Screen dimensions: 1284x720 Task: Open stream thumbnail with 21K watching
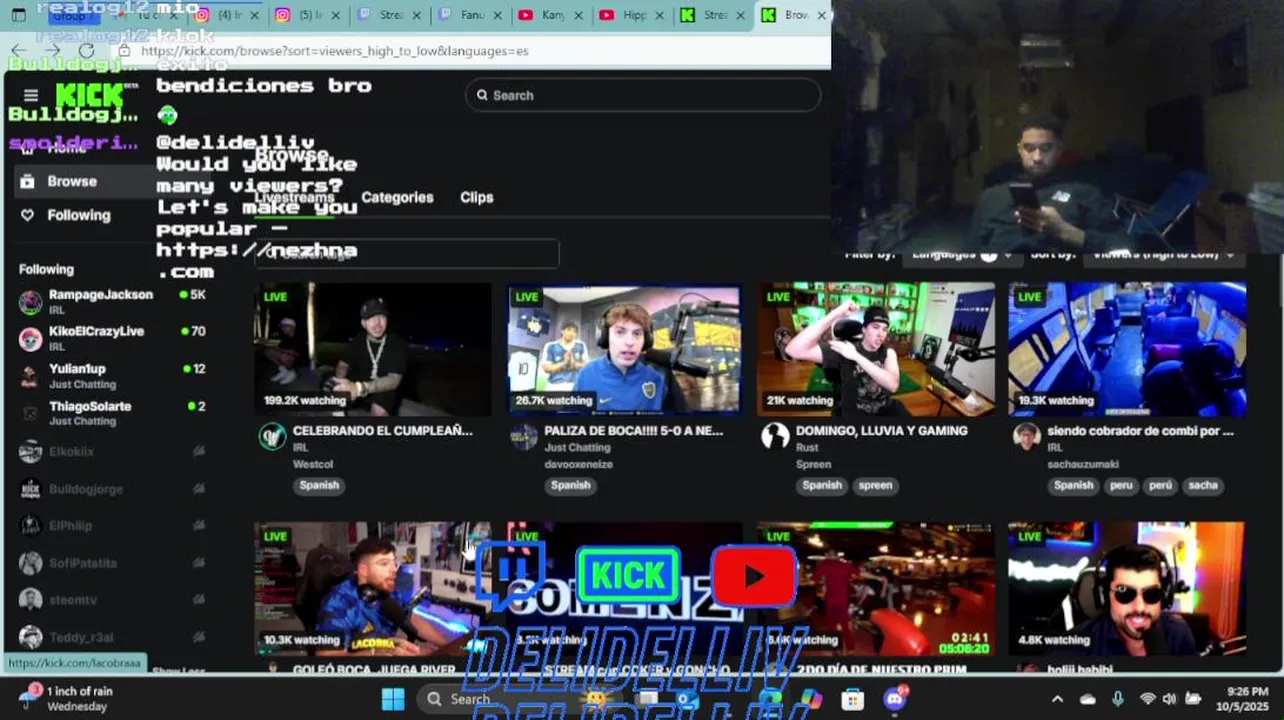[x=876, y=349]
